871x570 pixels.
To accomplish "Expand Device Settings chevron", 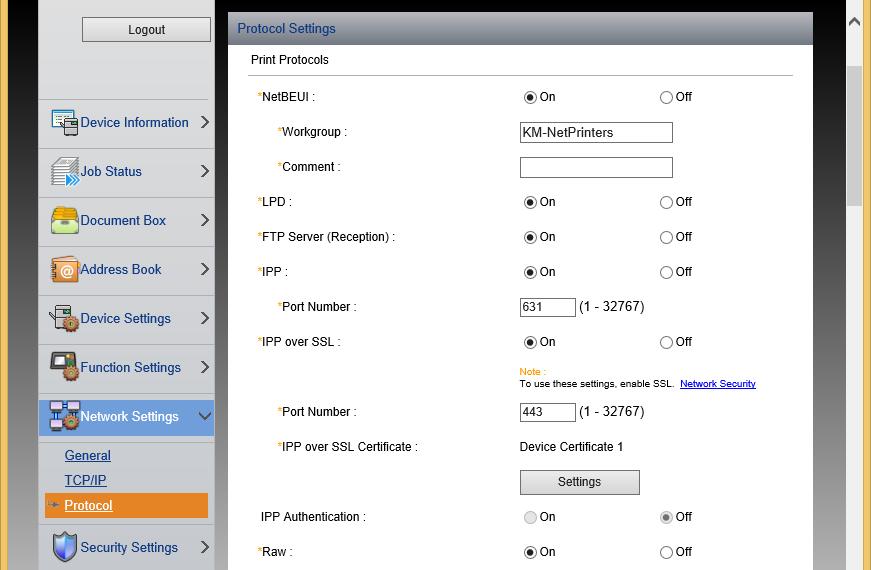I will [x=204, y=318].
